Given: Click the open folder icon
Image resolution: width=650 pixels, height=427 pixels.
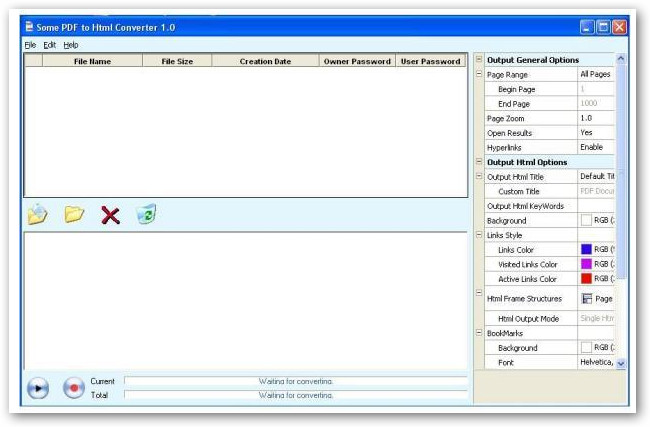Looking at the screenshot, I should pyautogui.click(x=74, y=214).
